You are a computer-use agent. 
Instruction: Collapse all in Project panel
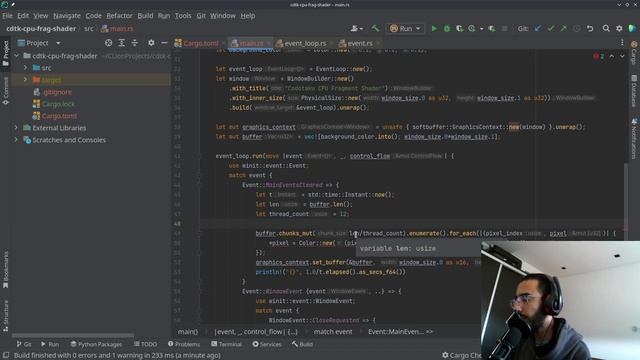pyautogui.click(x=135, y=43)
